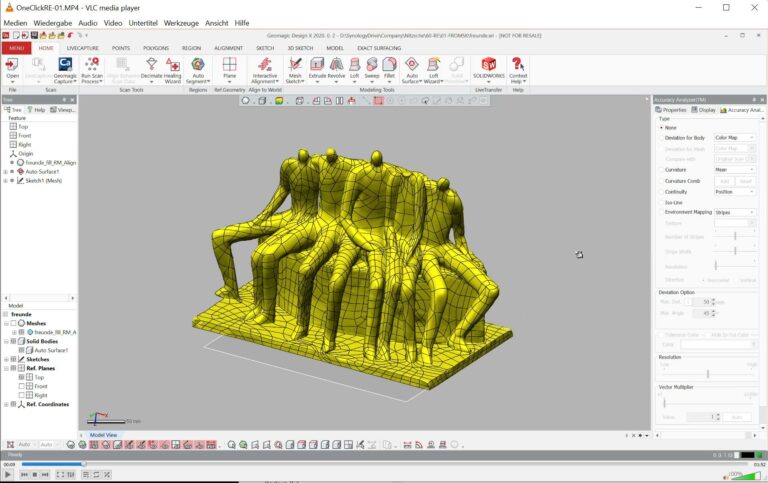
Task: Open the Mesh Sketch tool
Action: [x=295, y=69]
